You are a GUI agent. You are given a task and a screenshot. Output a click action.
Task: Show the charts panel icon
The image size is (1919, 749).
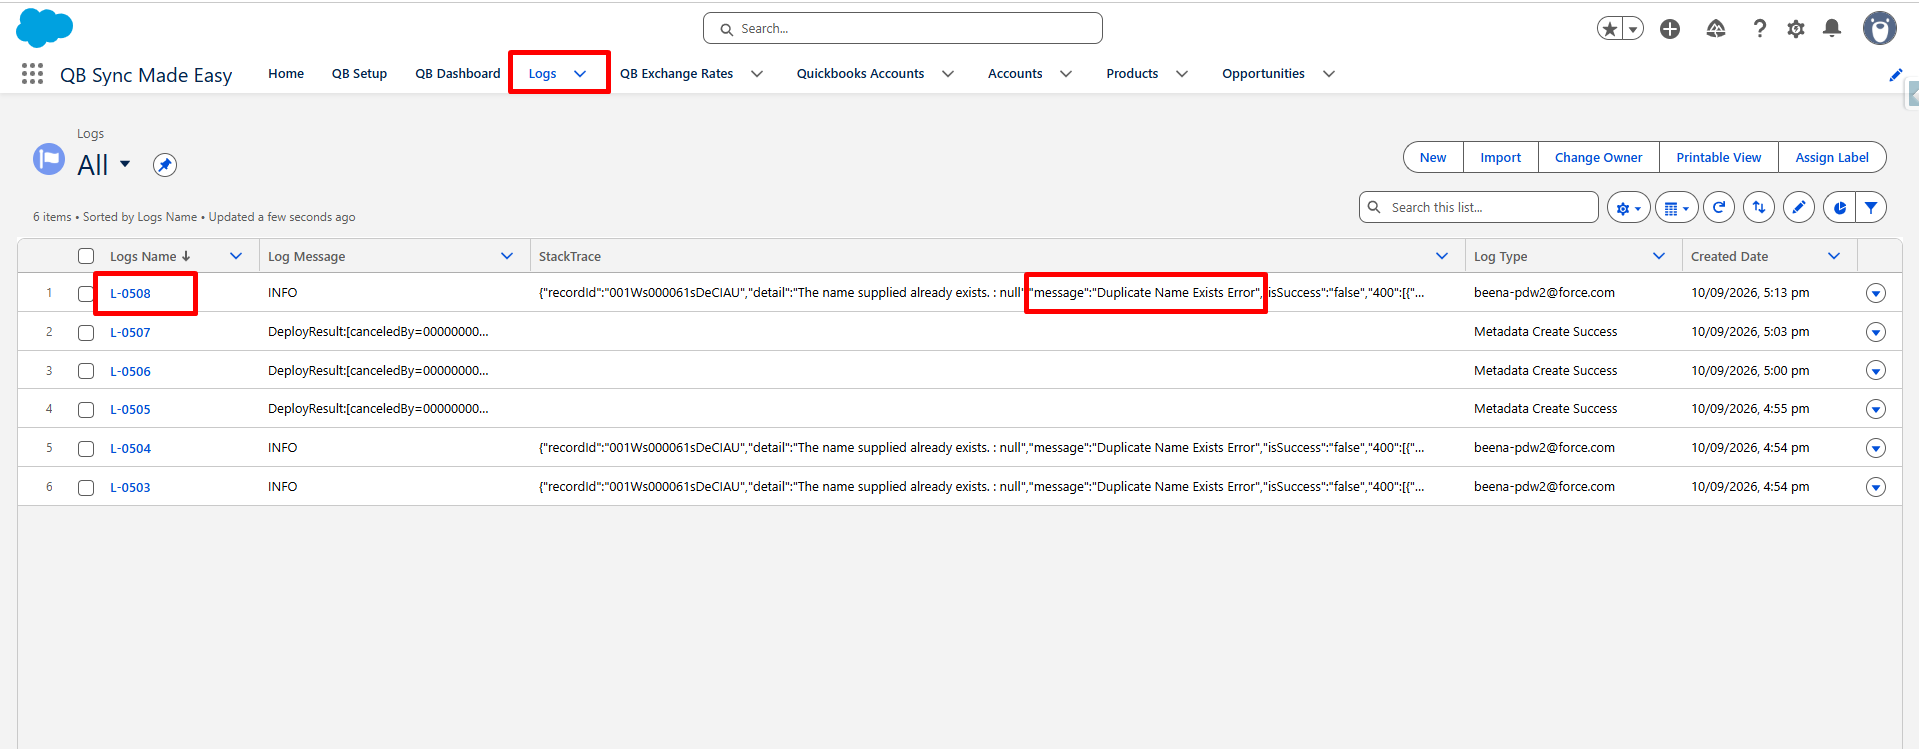coord(1839,208)
